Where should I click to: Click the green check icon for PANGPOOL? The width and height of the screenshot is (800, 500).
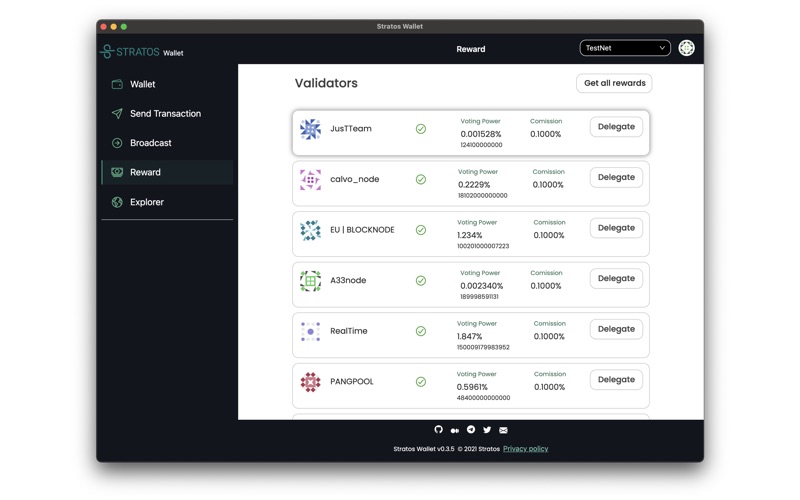(420, 382)
